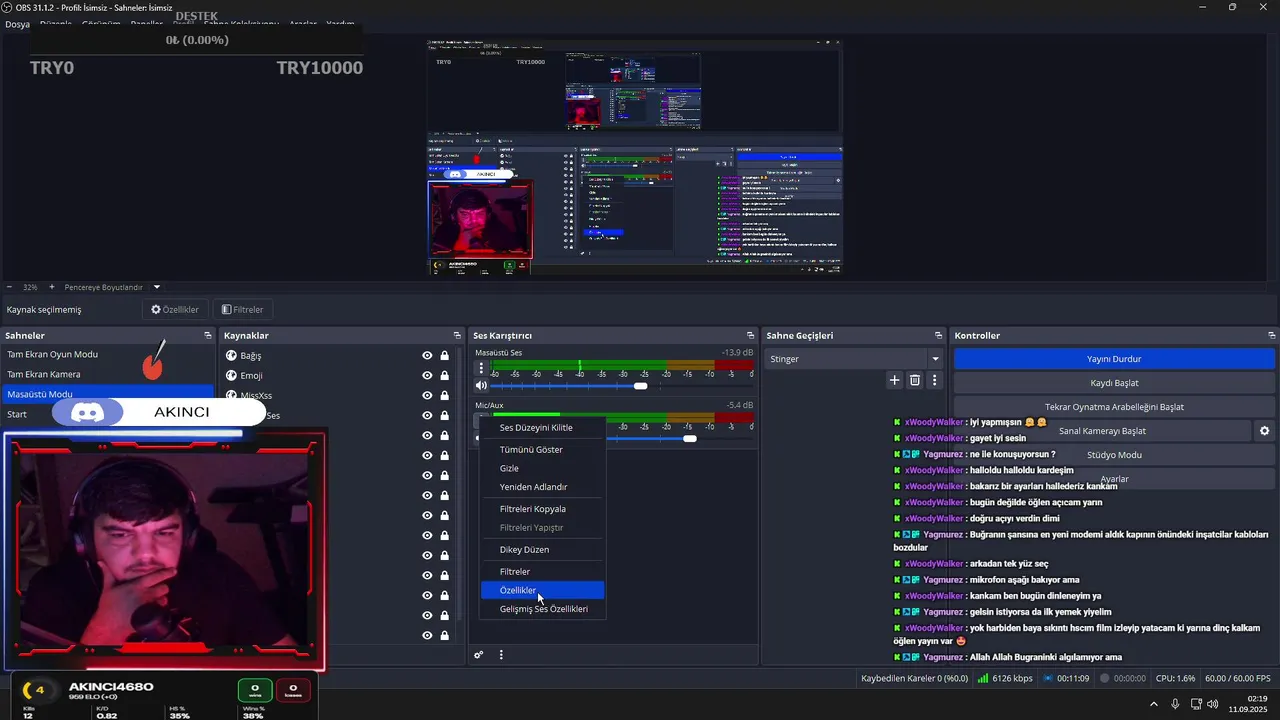Click the Emoji source globe icon
The height and width of the screenshot is (720, 1280).
(x=231, y=376)
